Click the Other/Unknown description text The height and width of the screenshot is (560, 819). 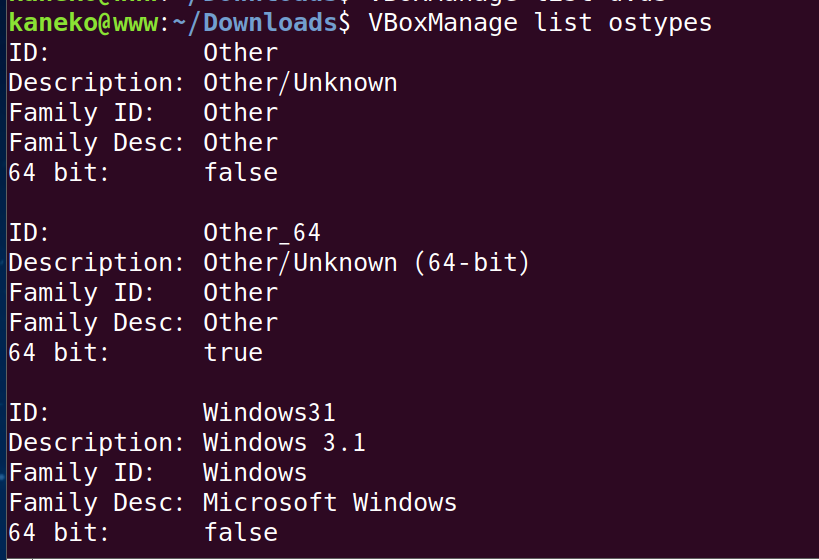pyautogui.click(x=300, y=83)
